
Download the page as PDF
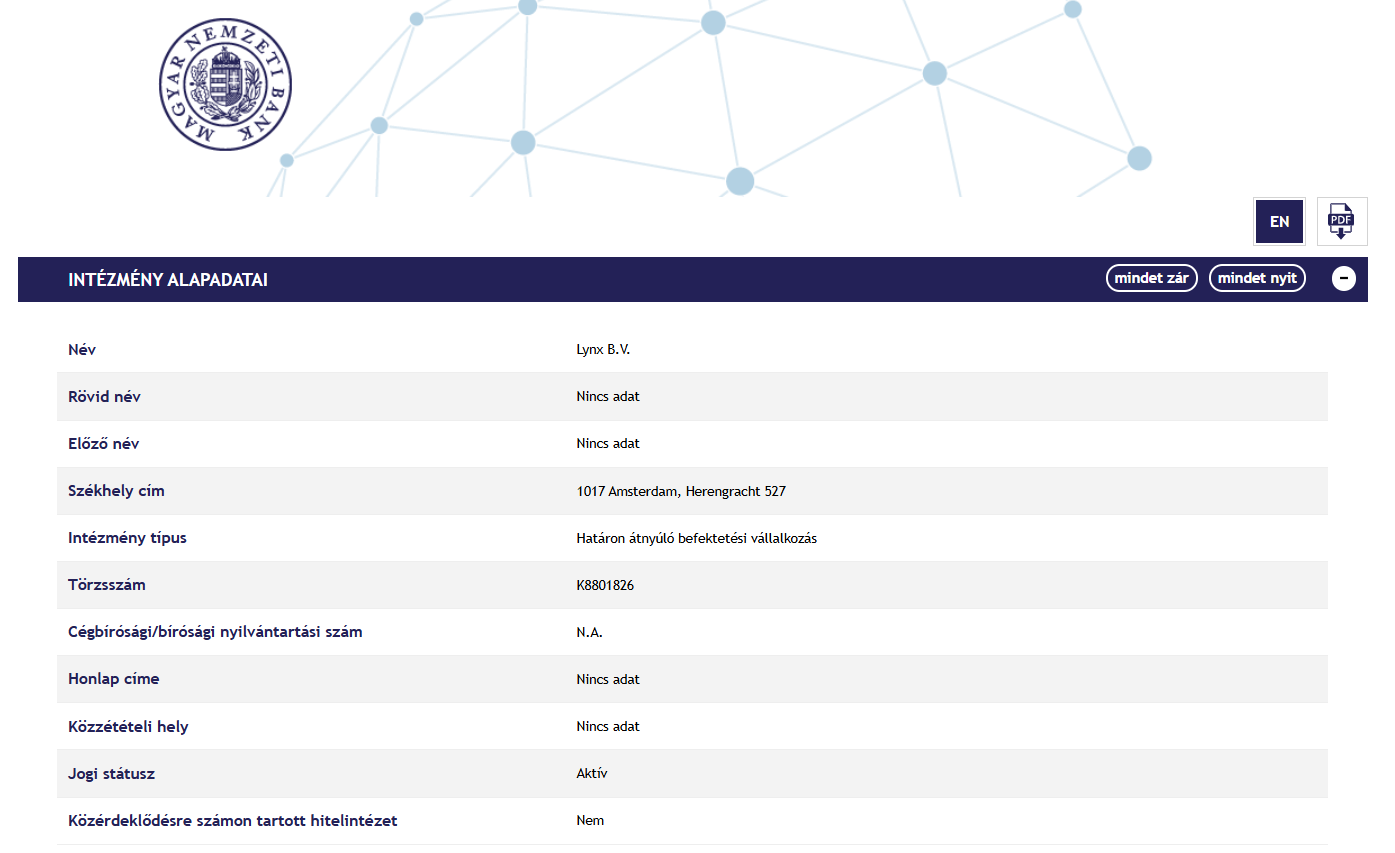[1341, 221]
